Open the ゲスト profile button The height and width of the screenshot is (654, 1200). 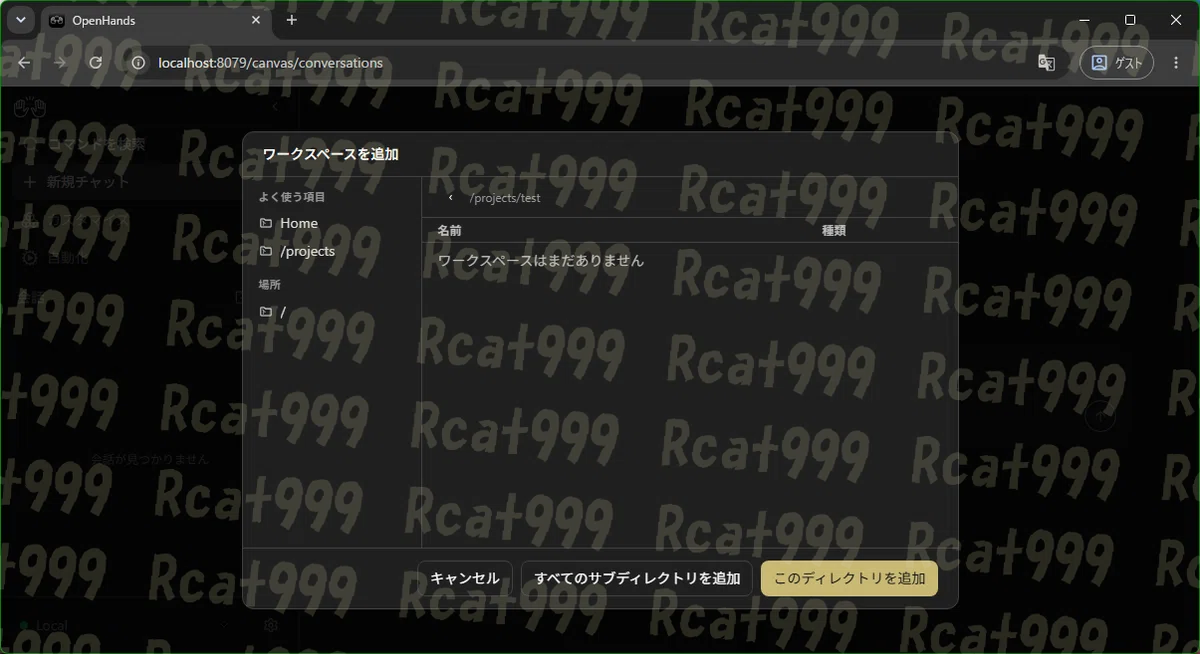point(1117,63)
